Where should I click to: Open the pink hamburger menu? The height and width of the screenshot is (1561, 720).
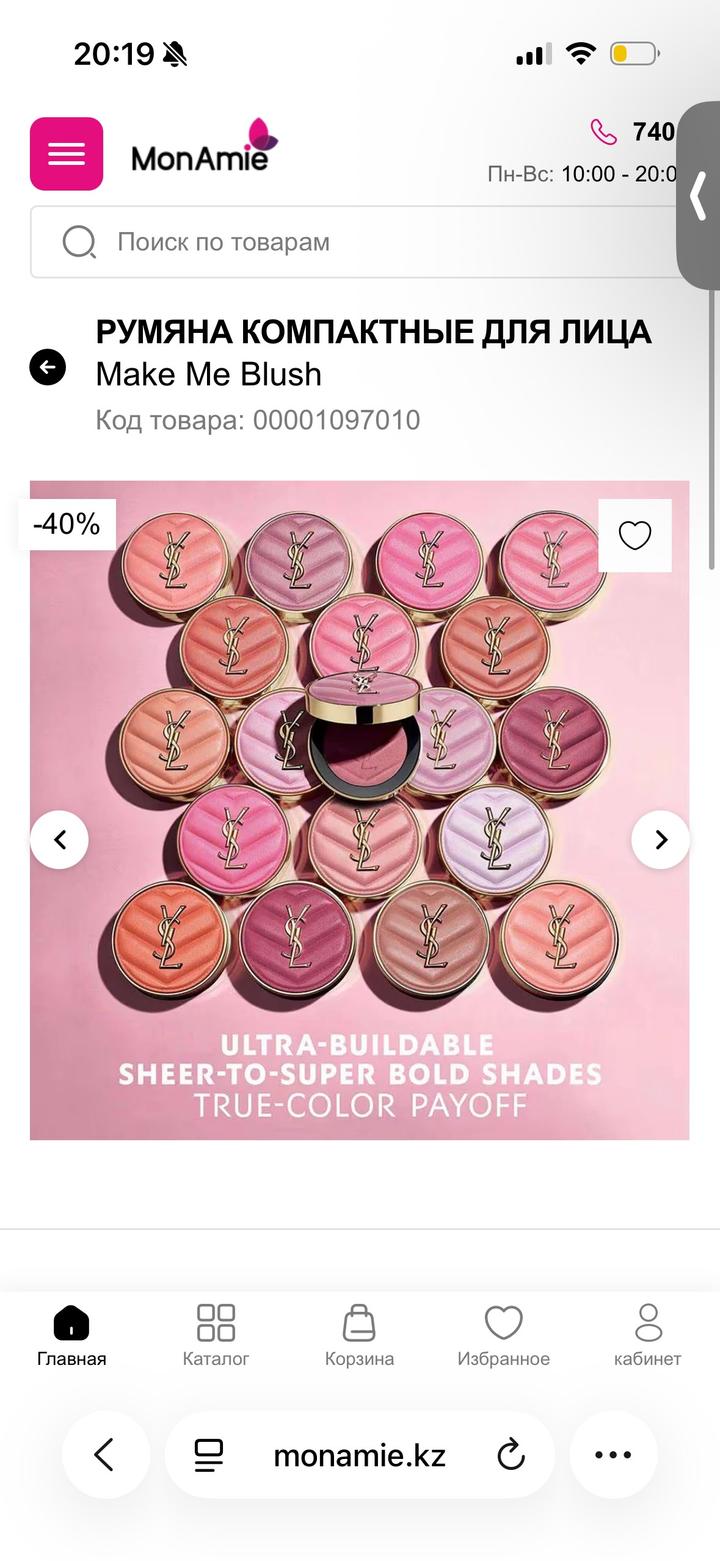pyautogui.click(x=66, y=154)
